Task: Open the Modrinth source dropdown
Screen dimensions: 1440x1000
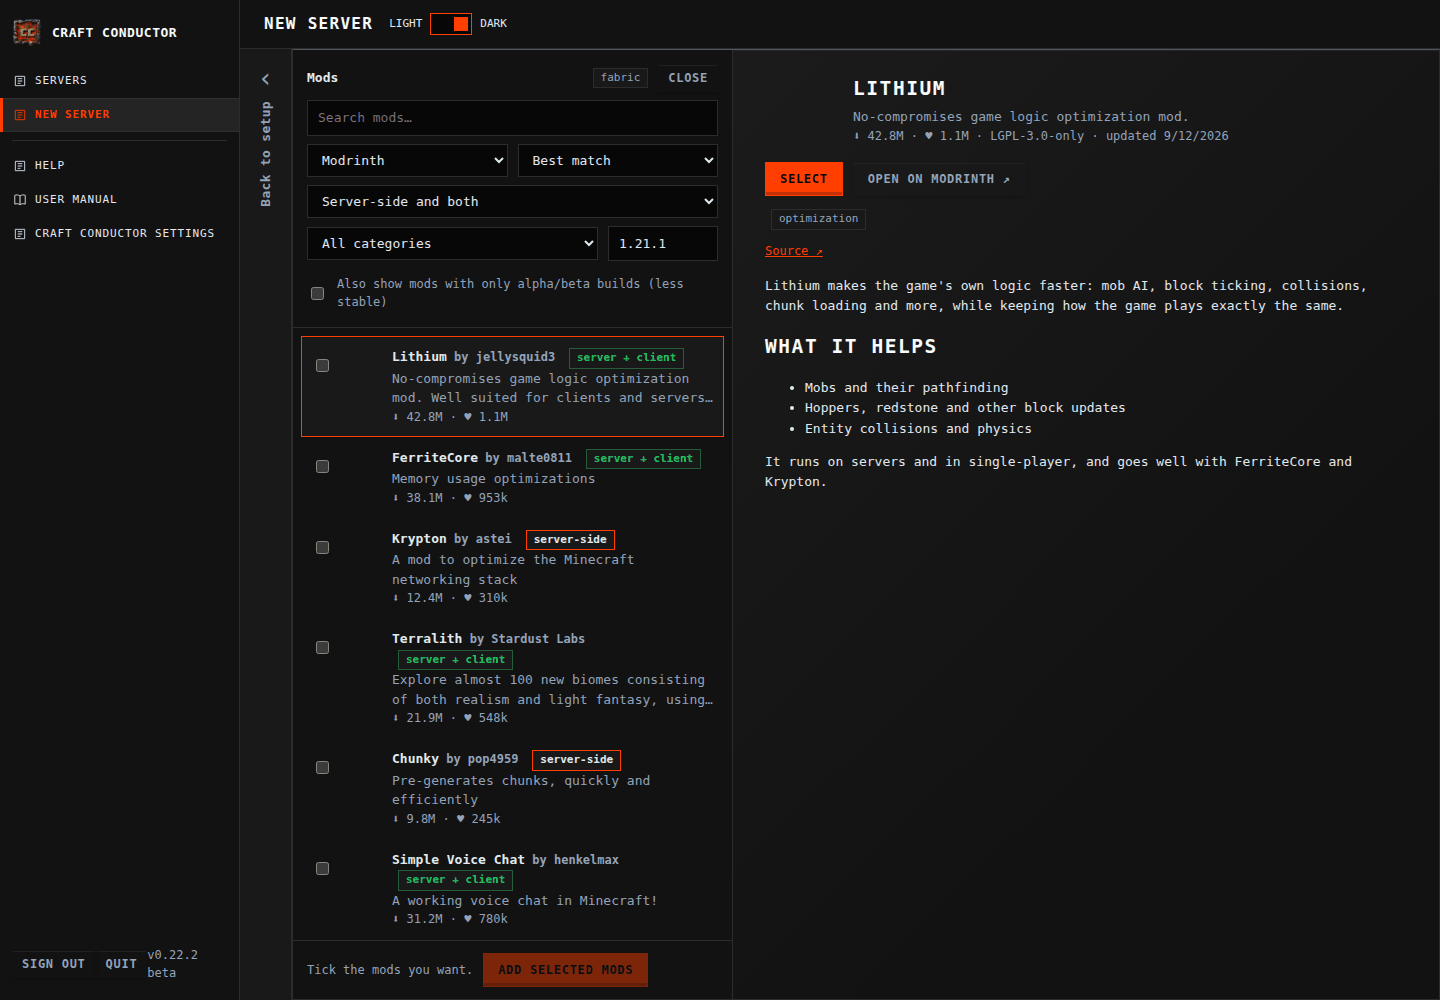Action: click(x=408, y=161)
